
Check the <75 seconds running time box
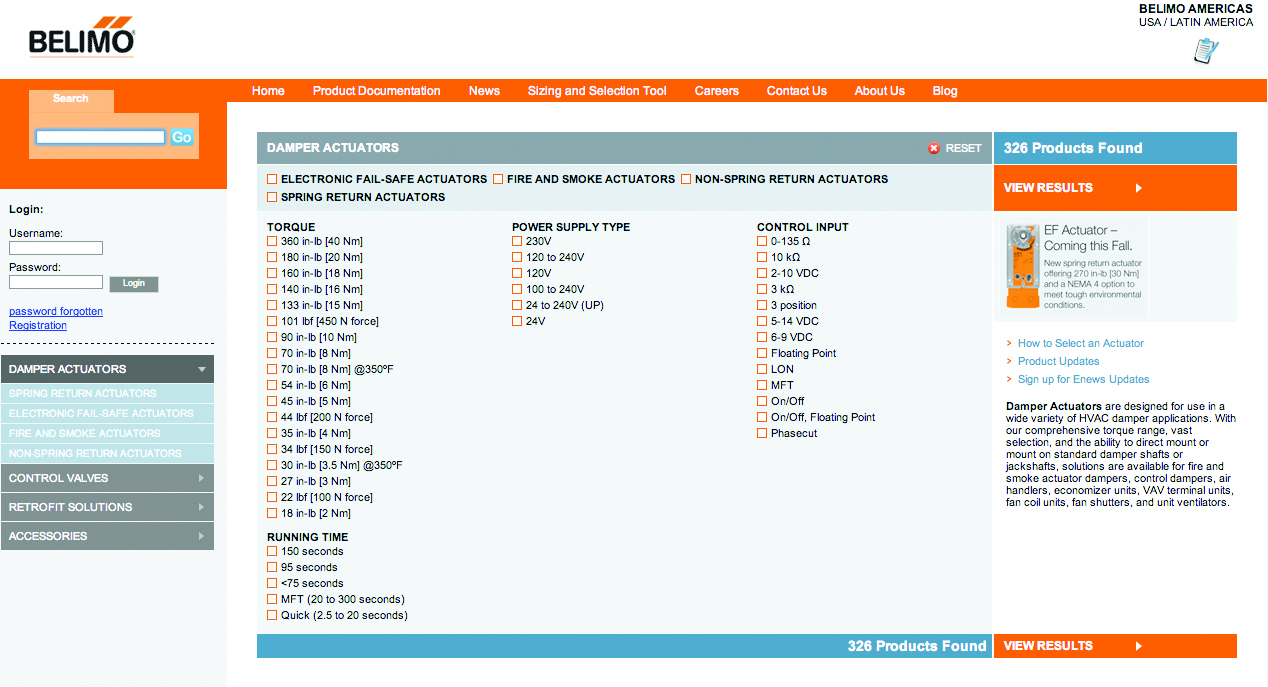pos(272,583)
